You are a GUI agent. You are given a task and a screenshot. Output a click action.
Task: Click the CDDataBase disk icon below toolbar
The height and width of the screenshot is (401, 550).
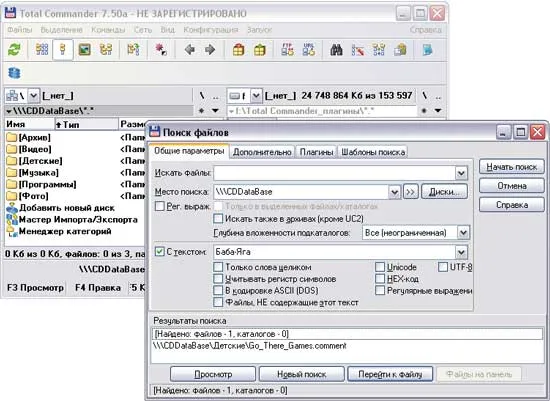(x=14, y=73)
